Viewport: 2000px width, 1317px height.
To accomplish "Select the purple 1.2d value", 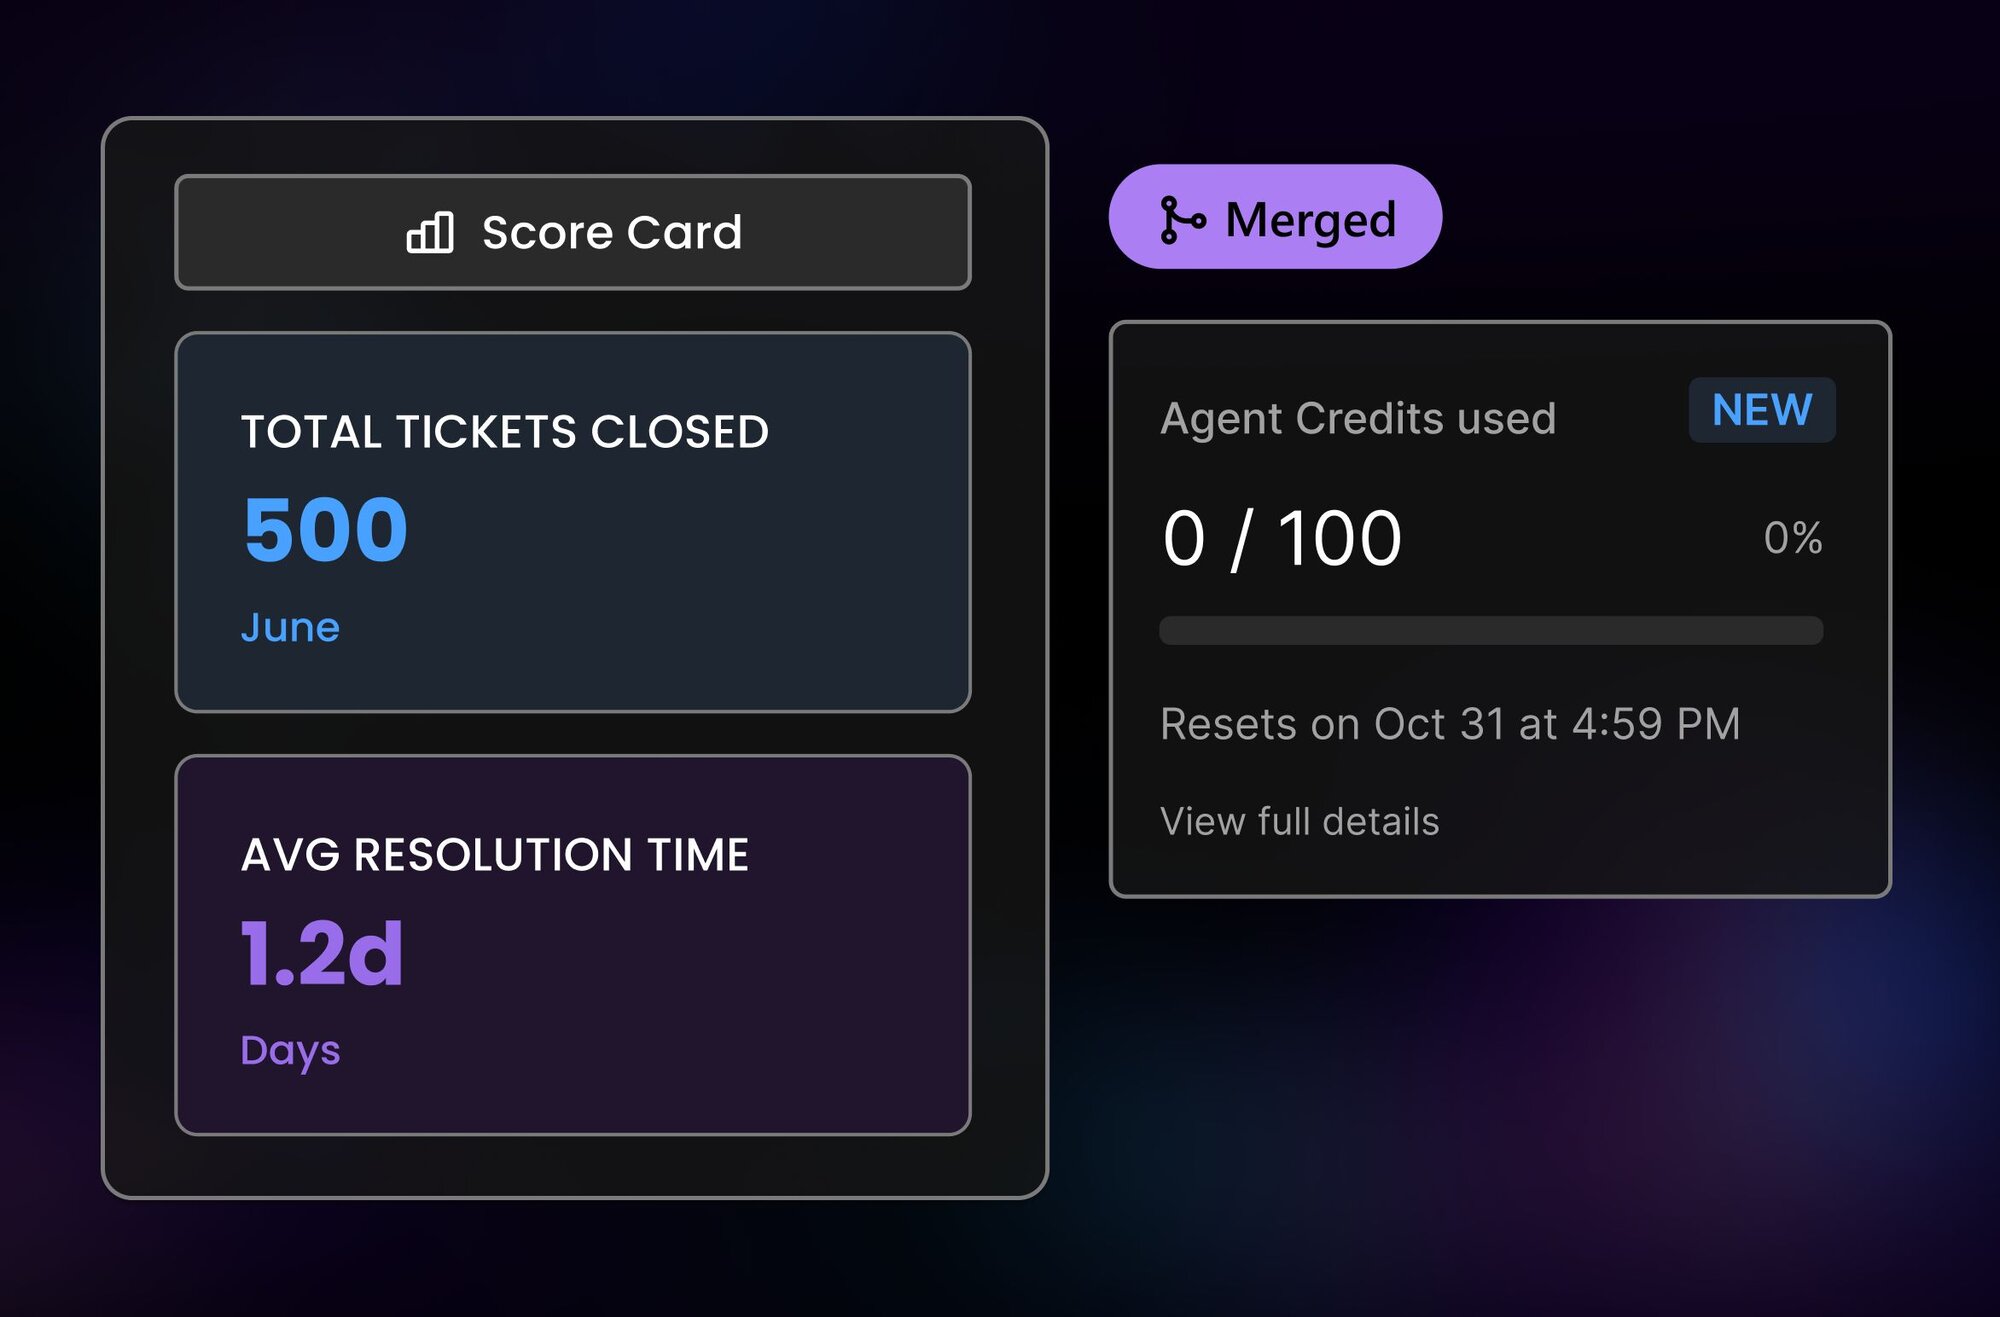I will pos(322,954).
